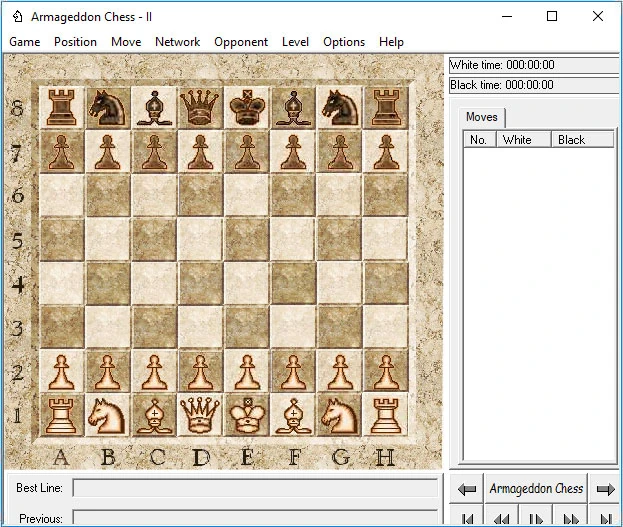Open the Options menu
The width and height of the screenshot is (623, 527).
click(344, 42)
